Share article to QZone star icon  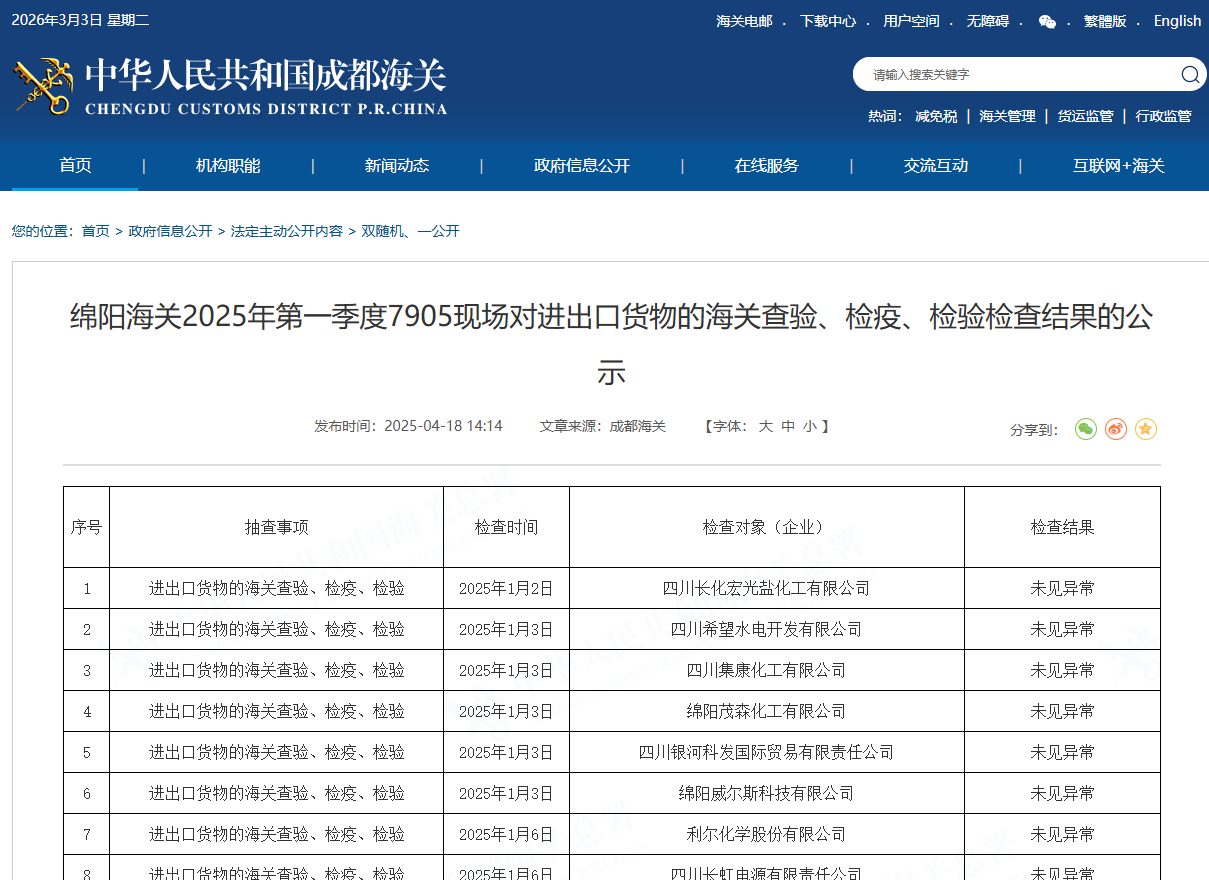click(x=1146, y=429)
